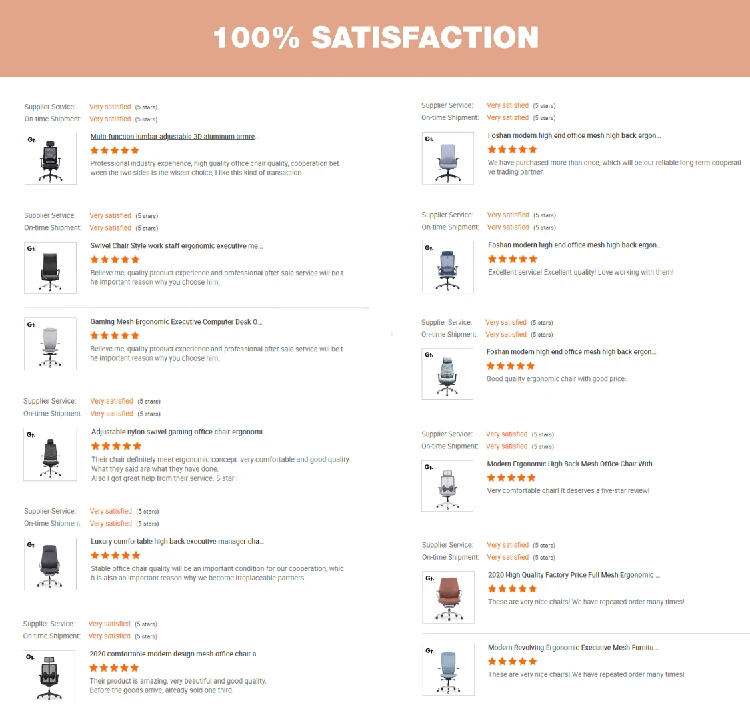
Task: Click the star rating above "Good quality ergonomic chair" review
Action: point(512,366)
